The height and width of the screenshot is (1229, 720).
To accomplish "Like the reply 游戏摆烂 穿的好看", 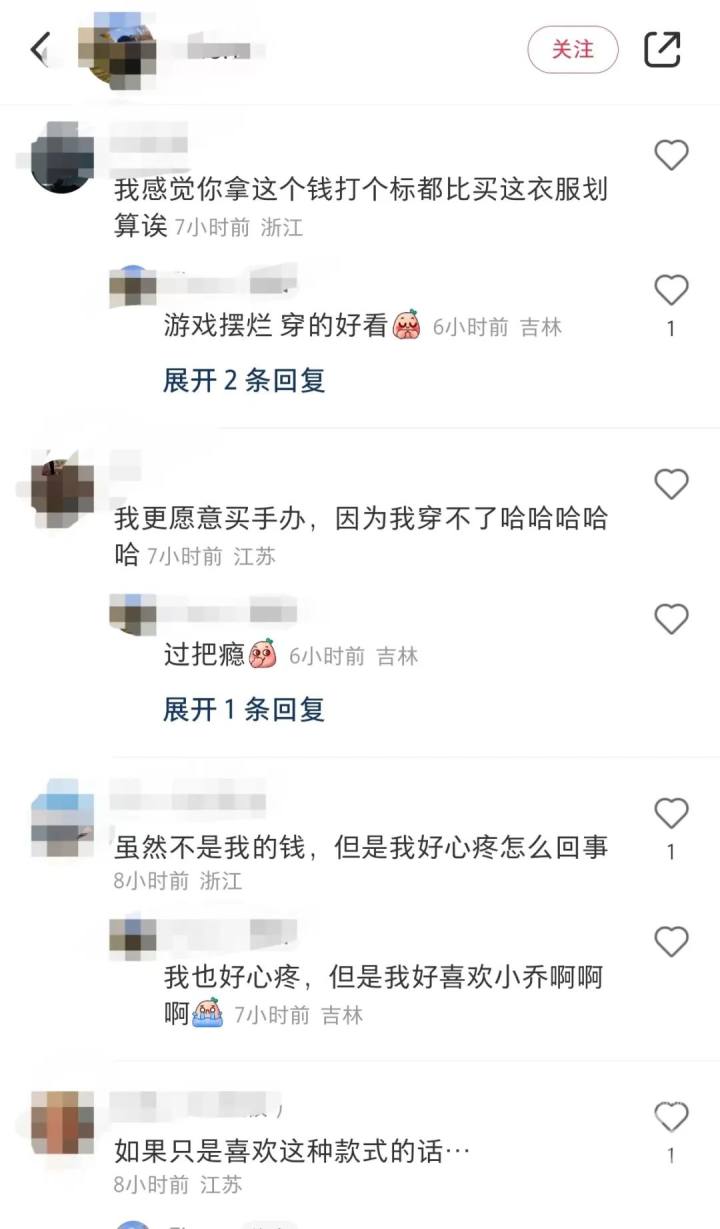I will [671, 290].
